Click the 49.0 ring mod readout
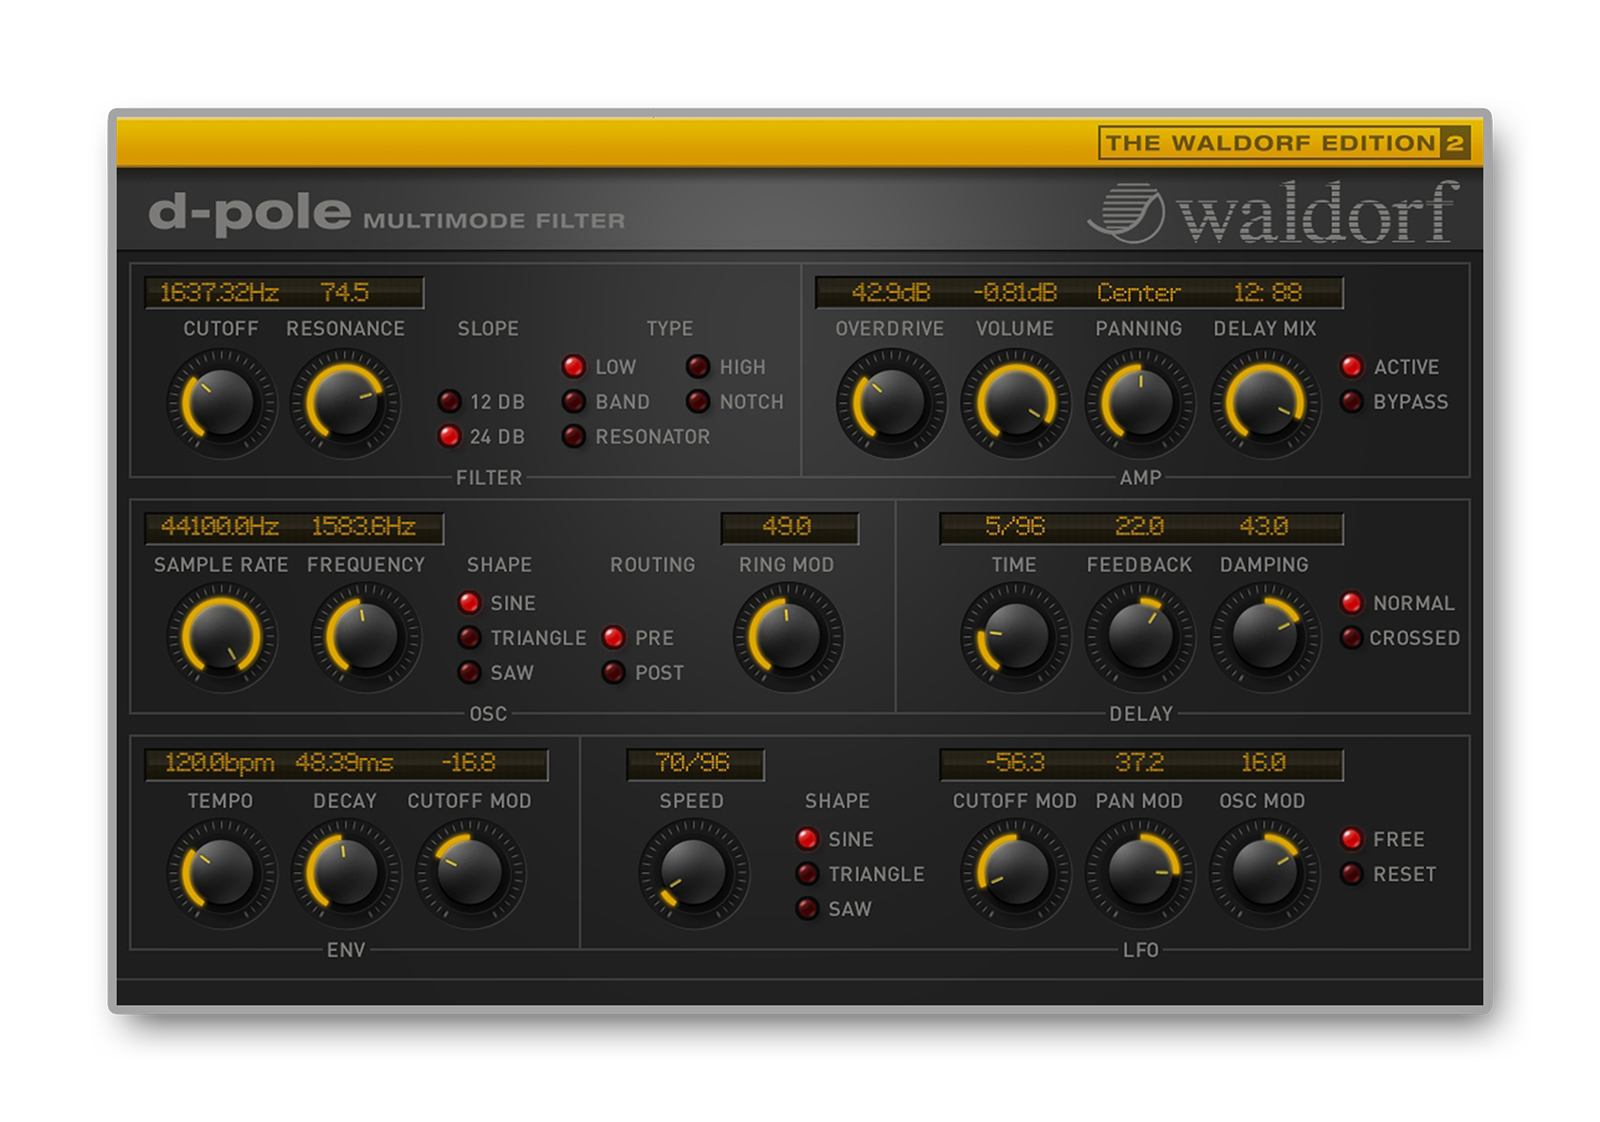The width and height of the screenshot is (1600, 1122). point(787,526)
